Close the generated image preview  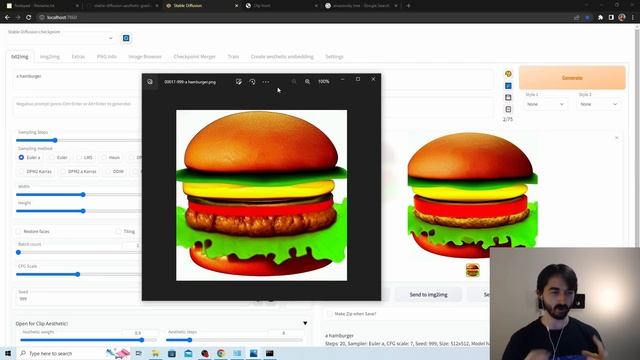pos(616,138)
